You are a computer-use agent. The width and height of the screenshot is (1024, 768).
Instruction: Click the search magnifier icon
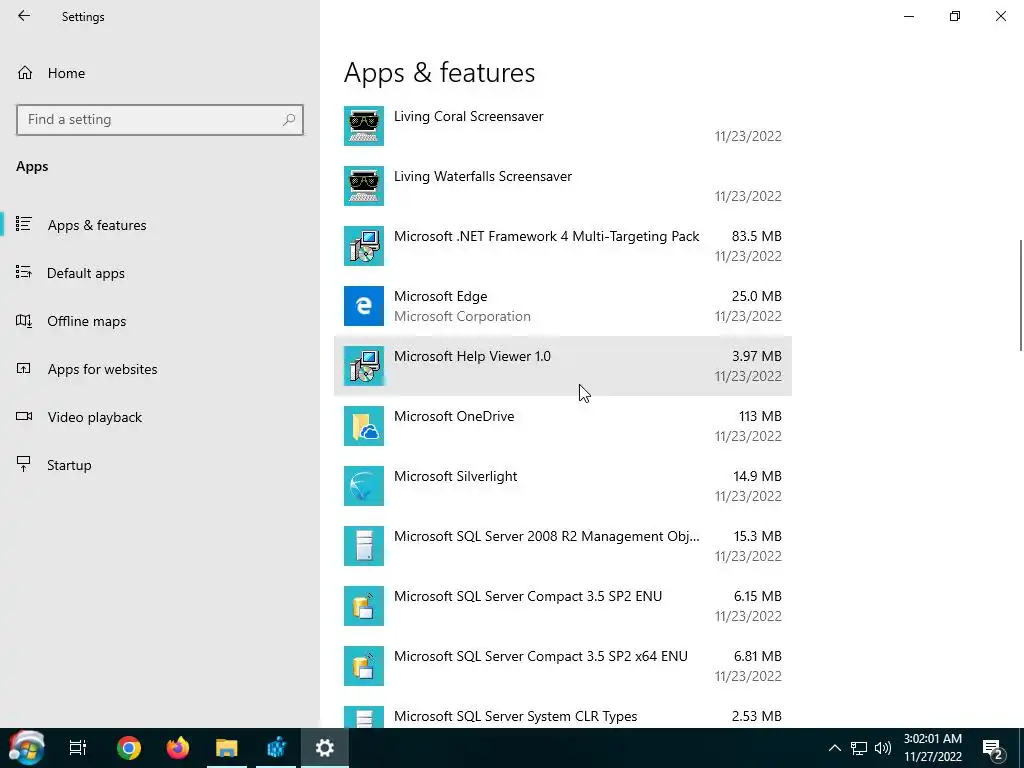[x=289, y=120]
